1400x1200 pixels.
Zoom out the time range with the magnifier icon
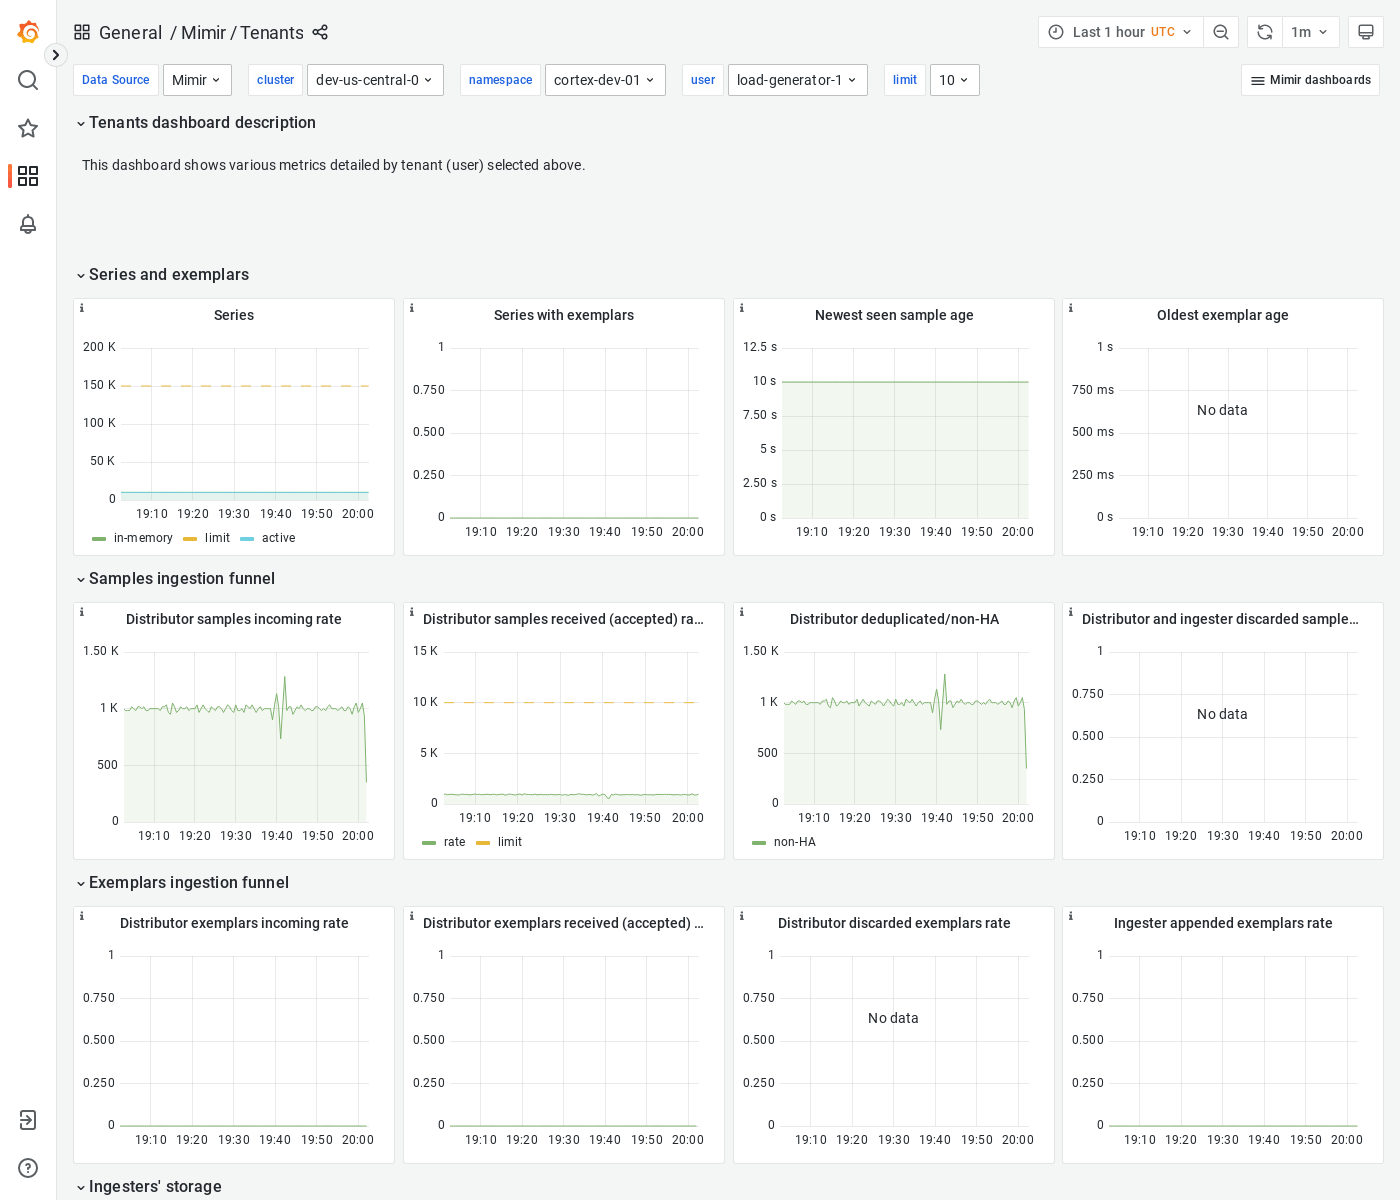point(1221,31)
